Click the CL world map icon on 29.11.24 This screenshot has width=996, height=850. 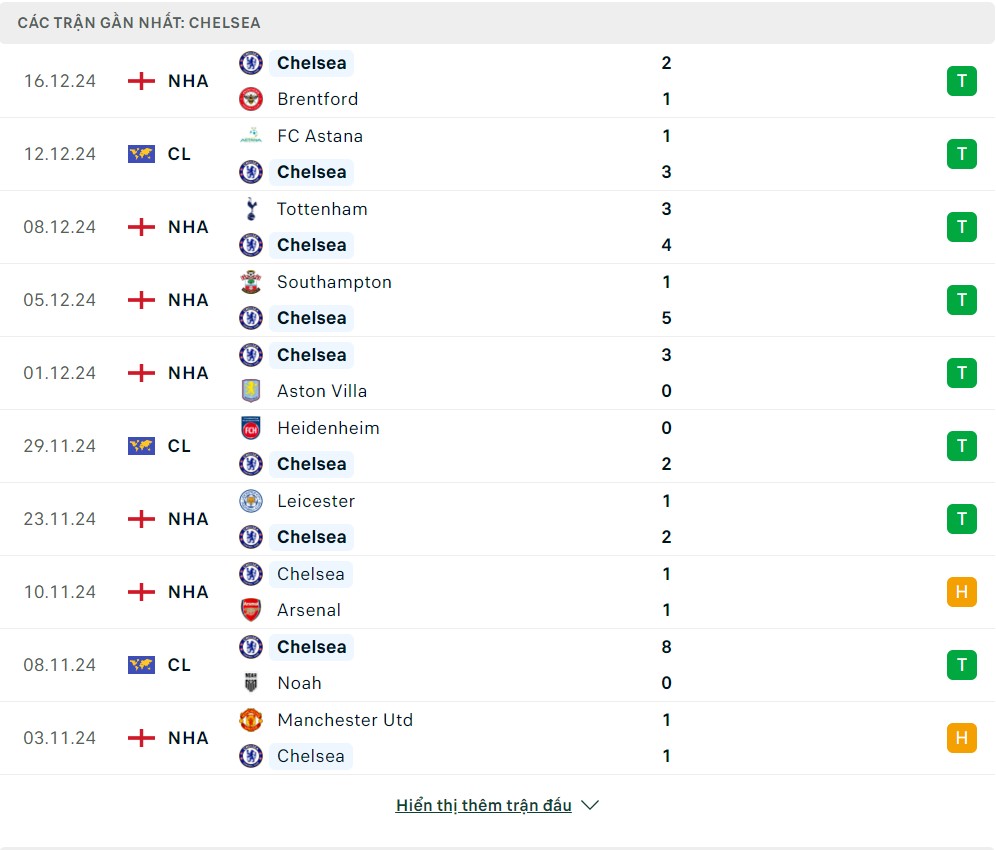click(x=142, y=446)
